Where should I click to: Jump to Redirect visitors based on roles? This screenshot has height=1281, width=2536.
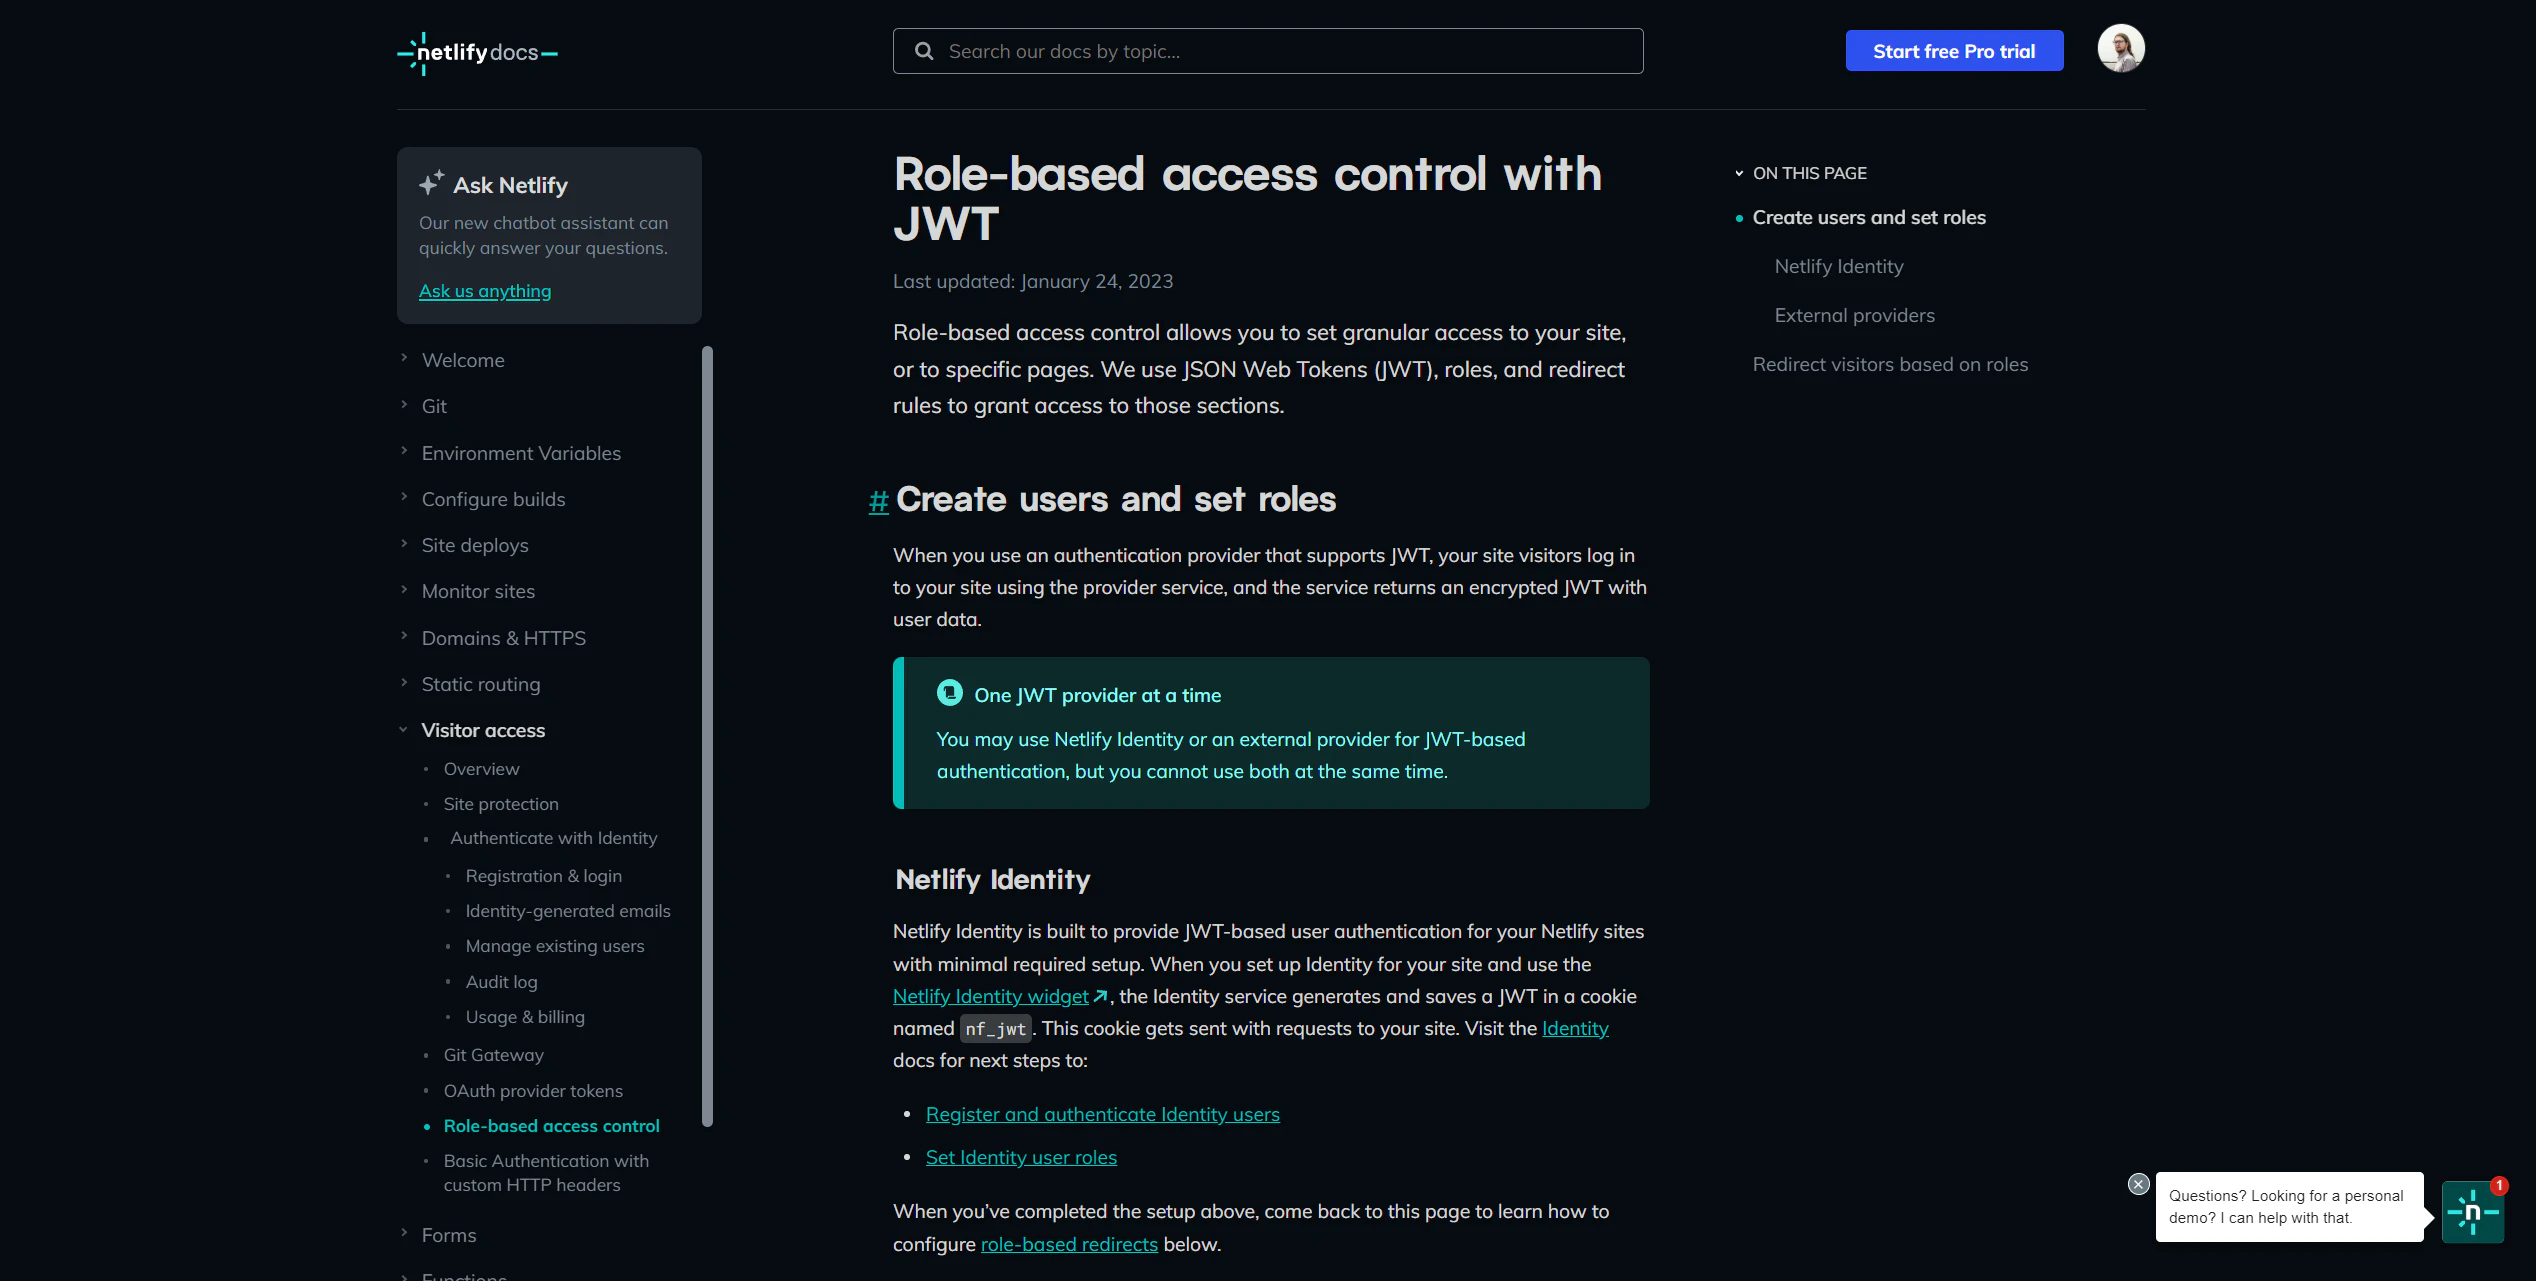(x=1890, y=364)
